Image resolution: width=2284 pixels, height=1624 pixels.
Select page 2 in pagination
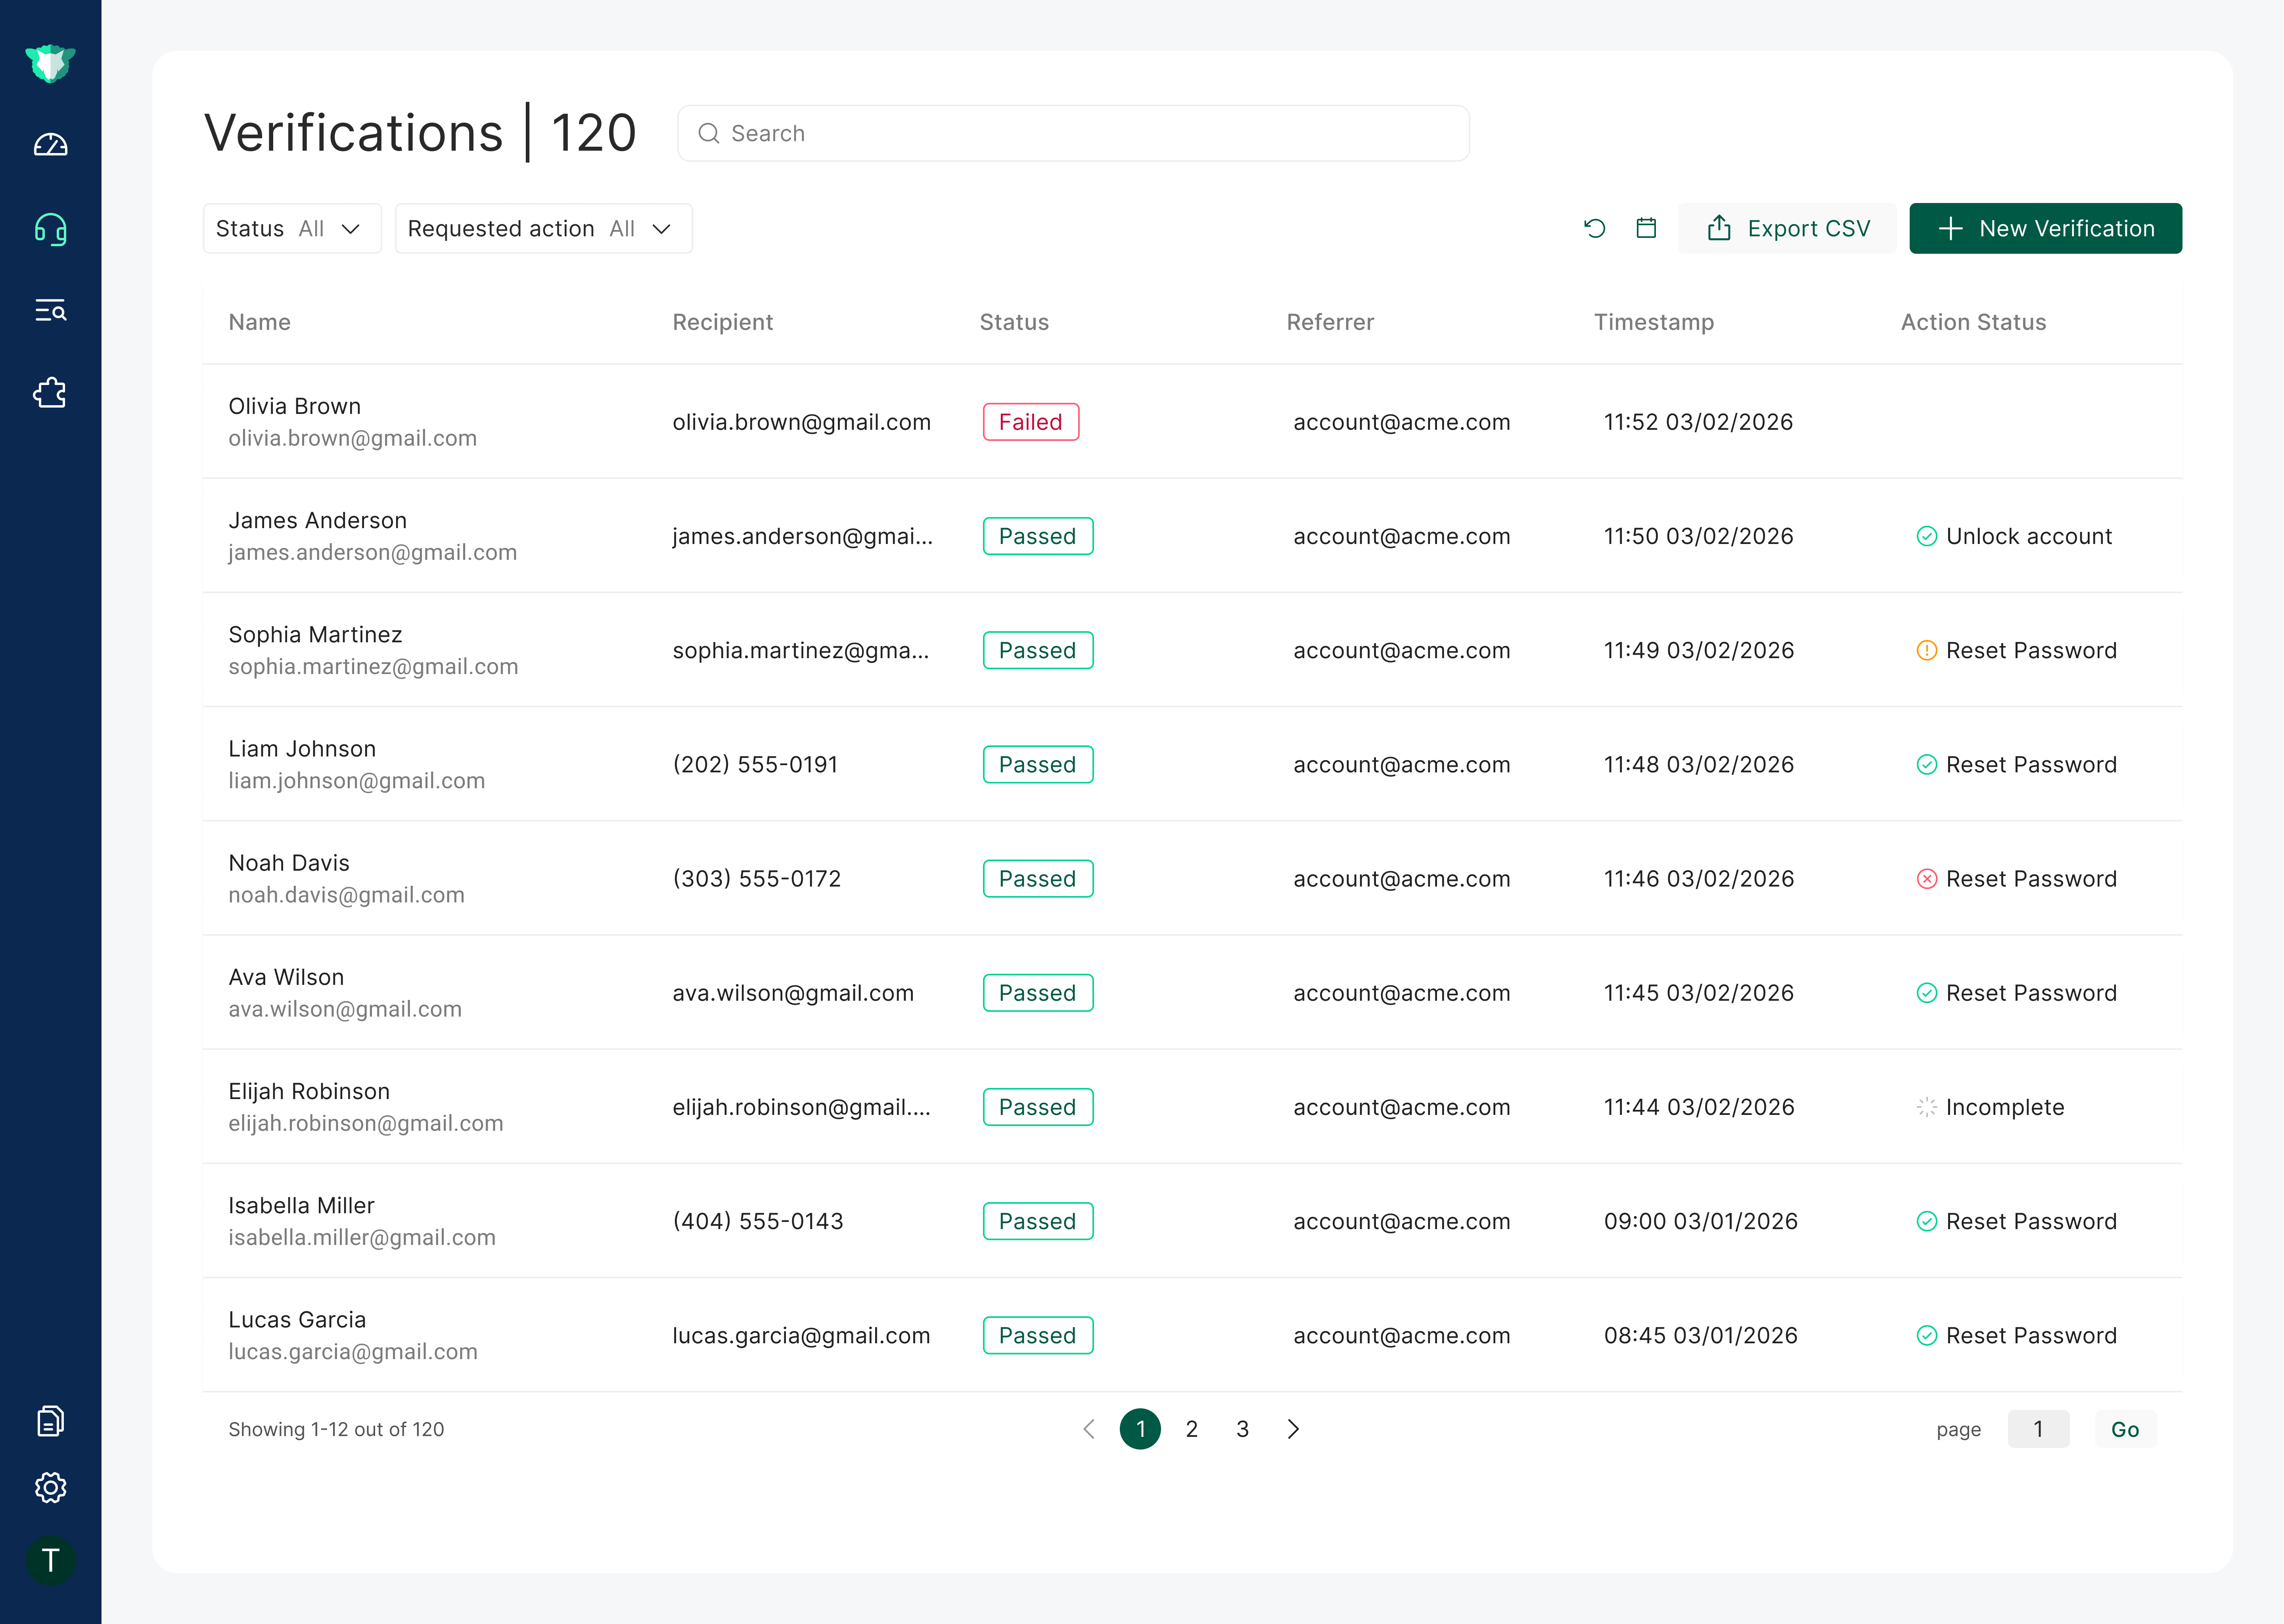coord(1191,1429)
